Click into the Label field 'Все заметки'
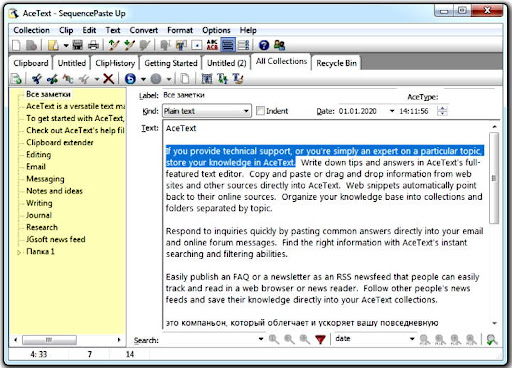The width and height of the screenshot is (512, 368). (x=280, y=95)
